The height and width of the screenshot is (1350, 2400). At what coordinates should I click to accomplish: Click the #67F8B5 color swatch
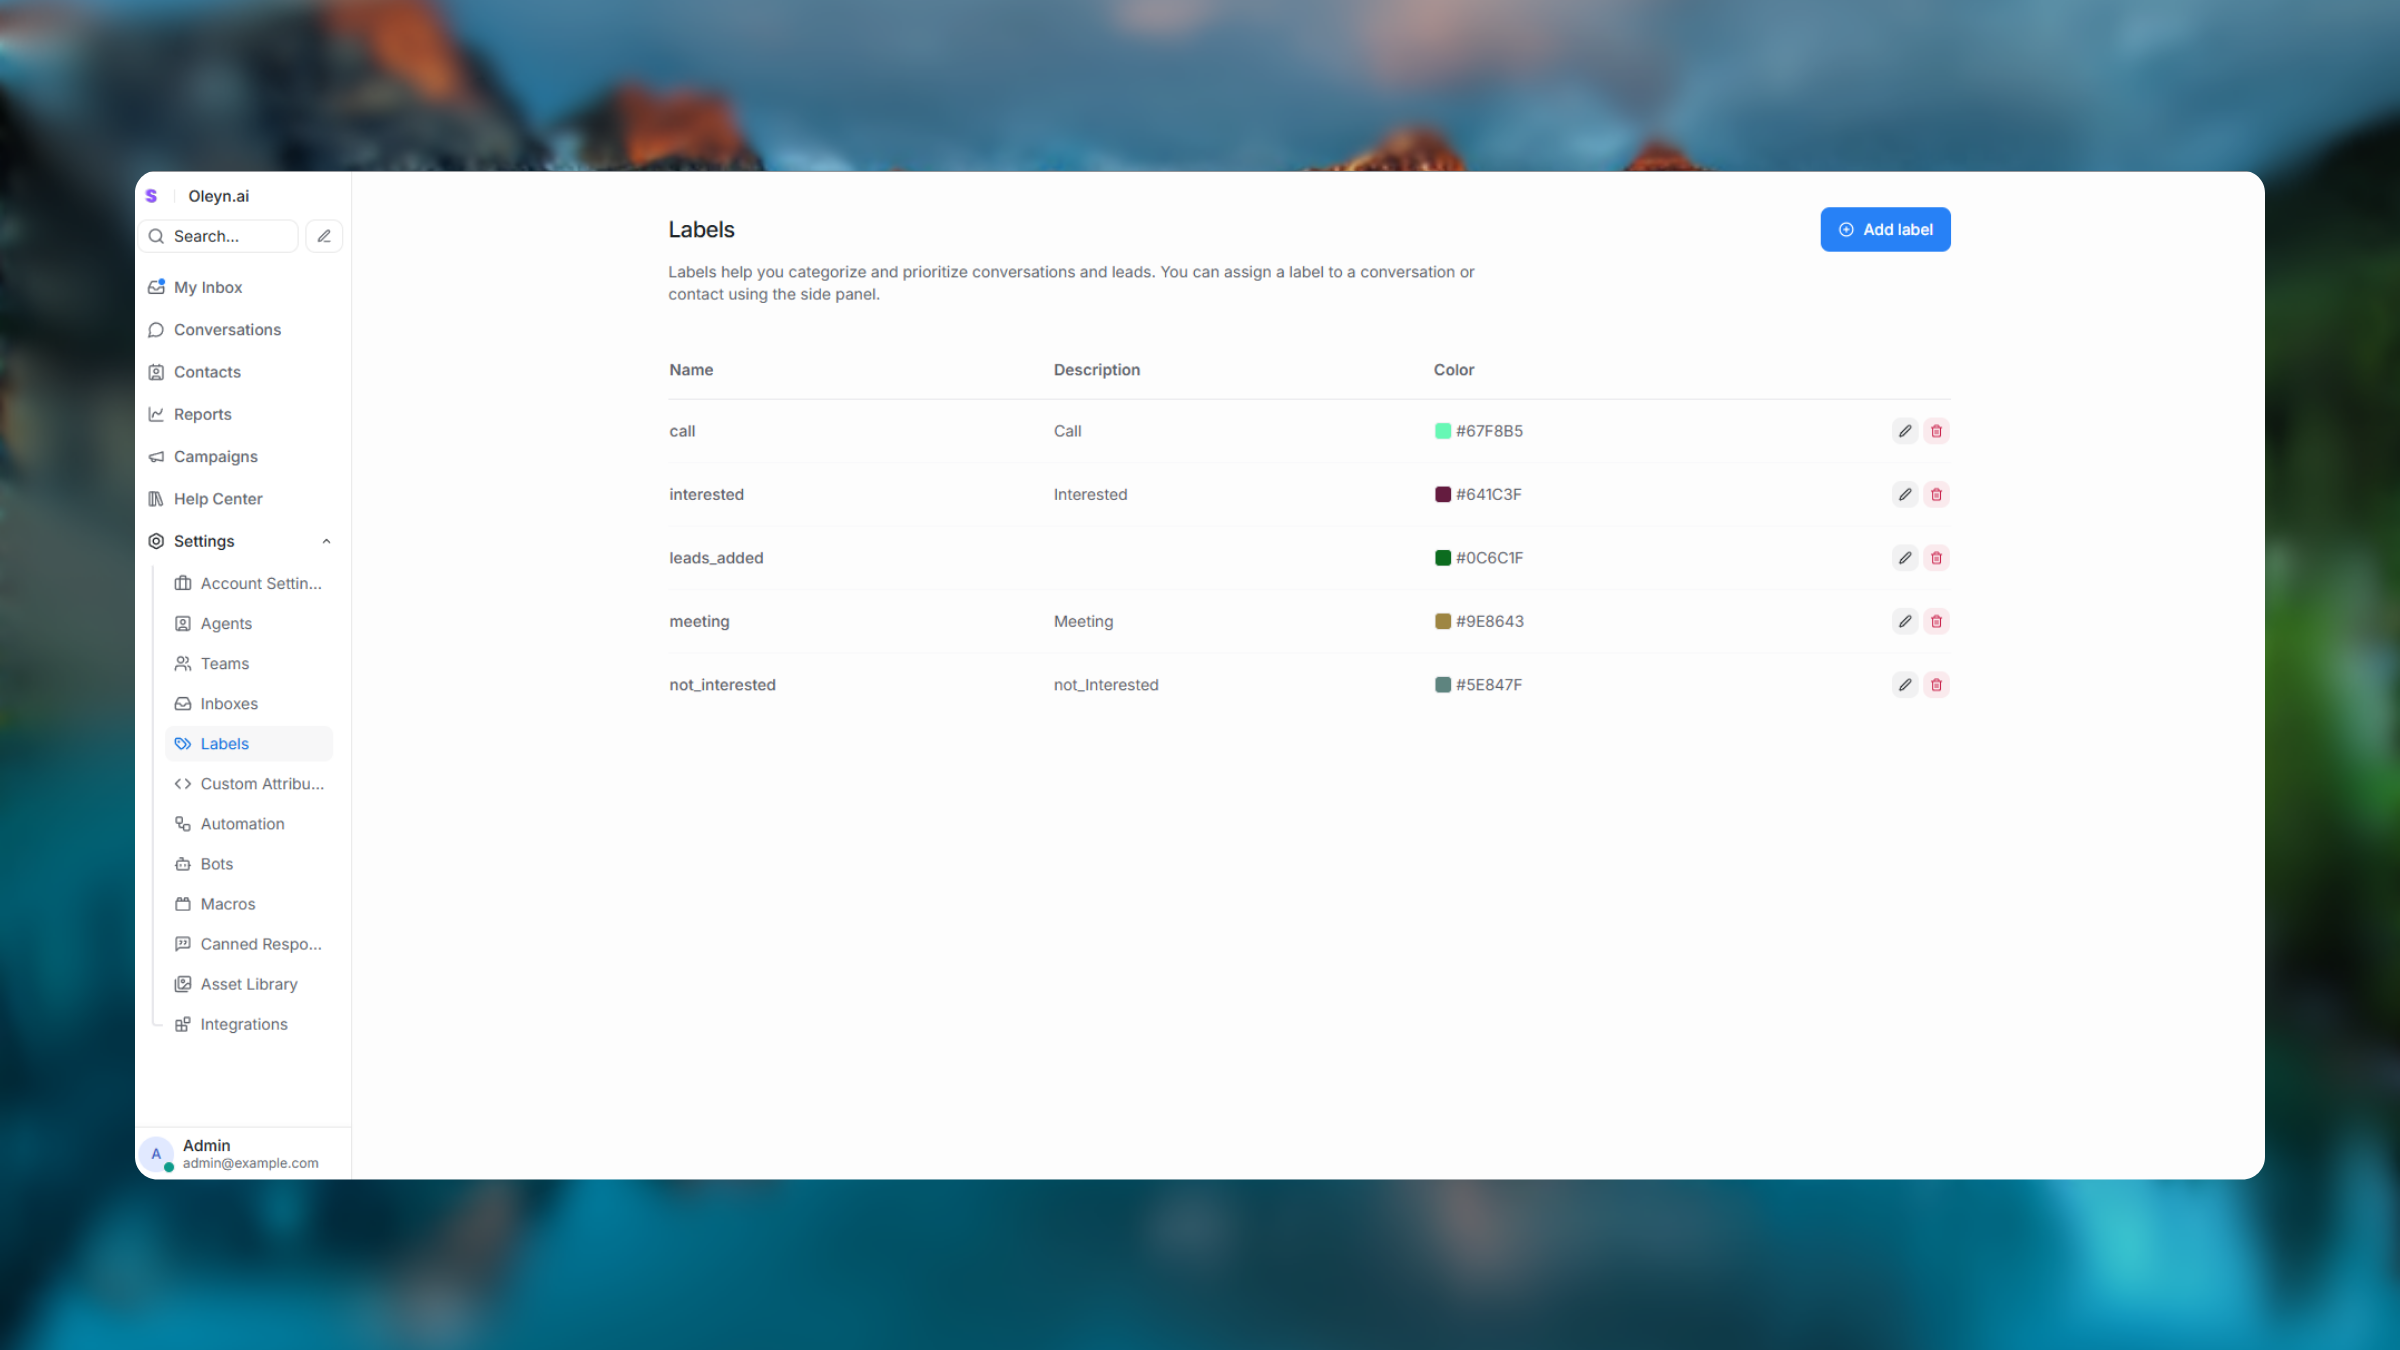coord(1442,431)
